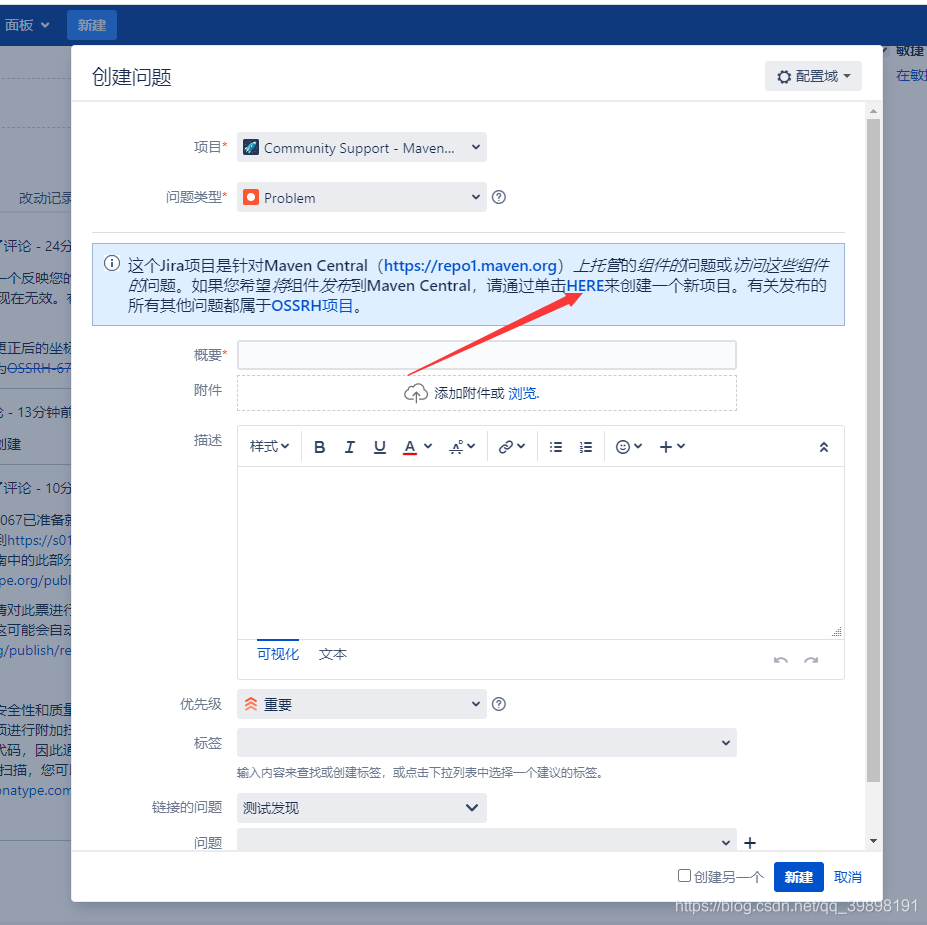Click help icon next to issue type
This screenshot has height=925, width=927.
tap(499, 197)
